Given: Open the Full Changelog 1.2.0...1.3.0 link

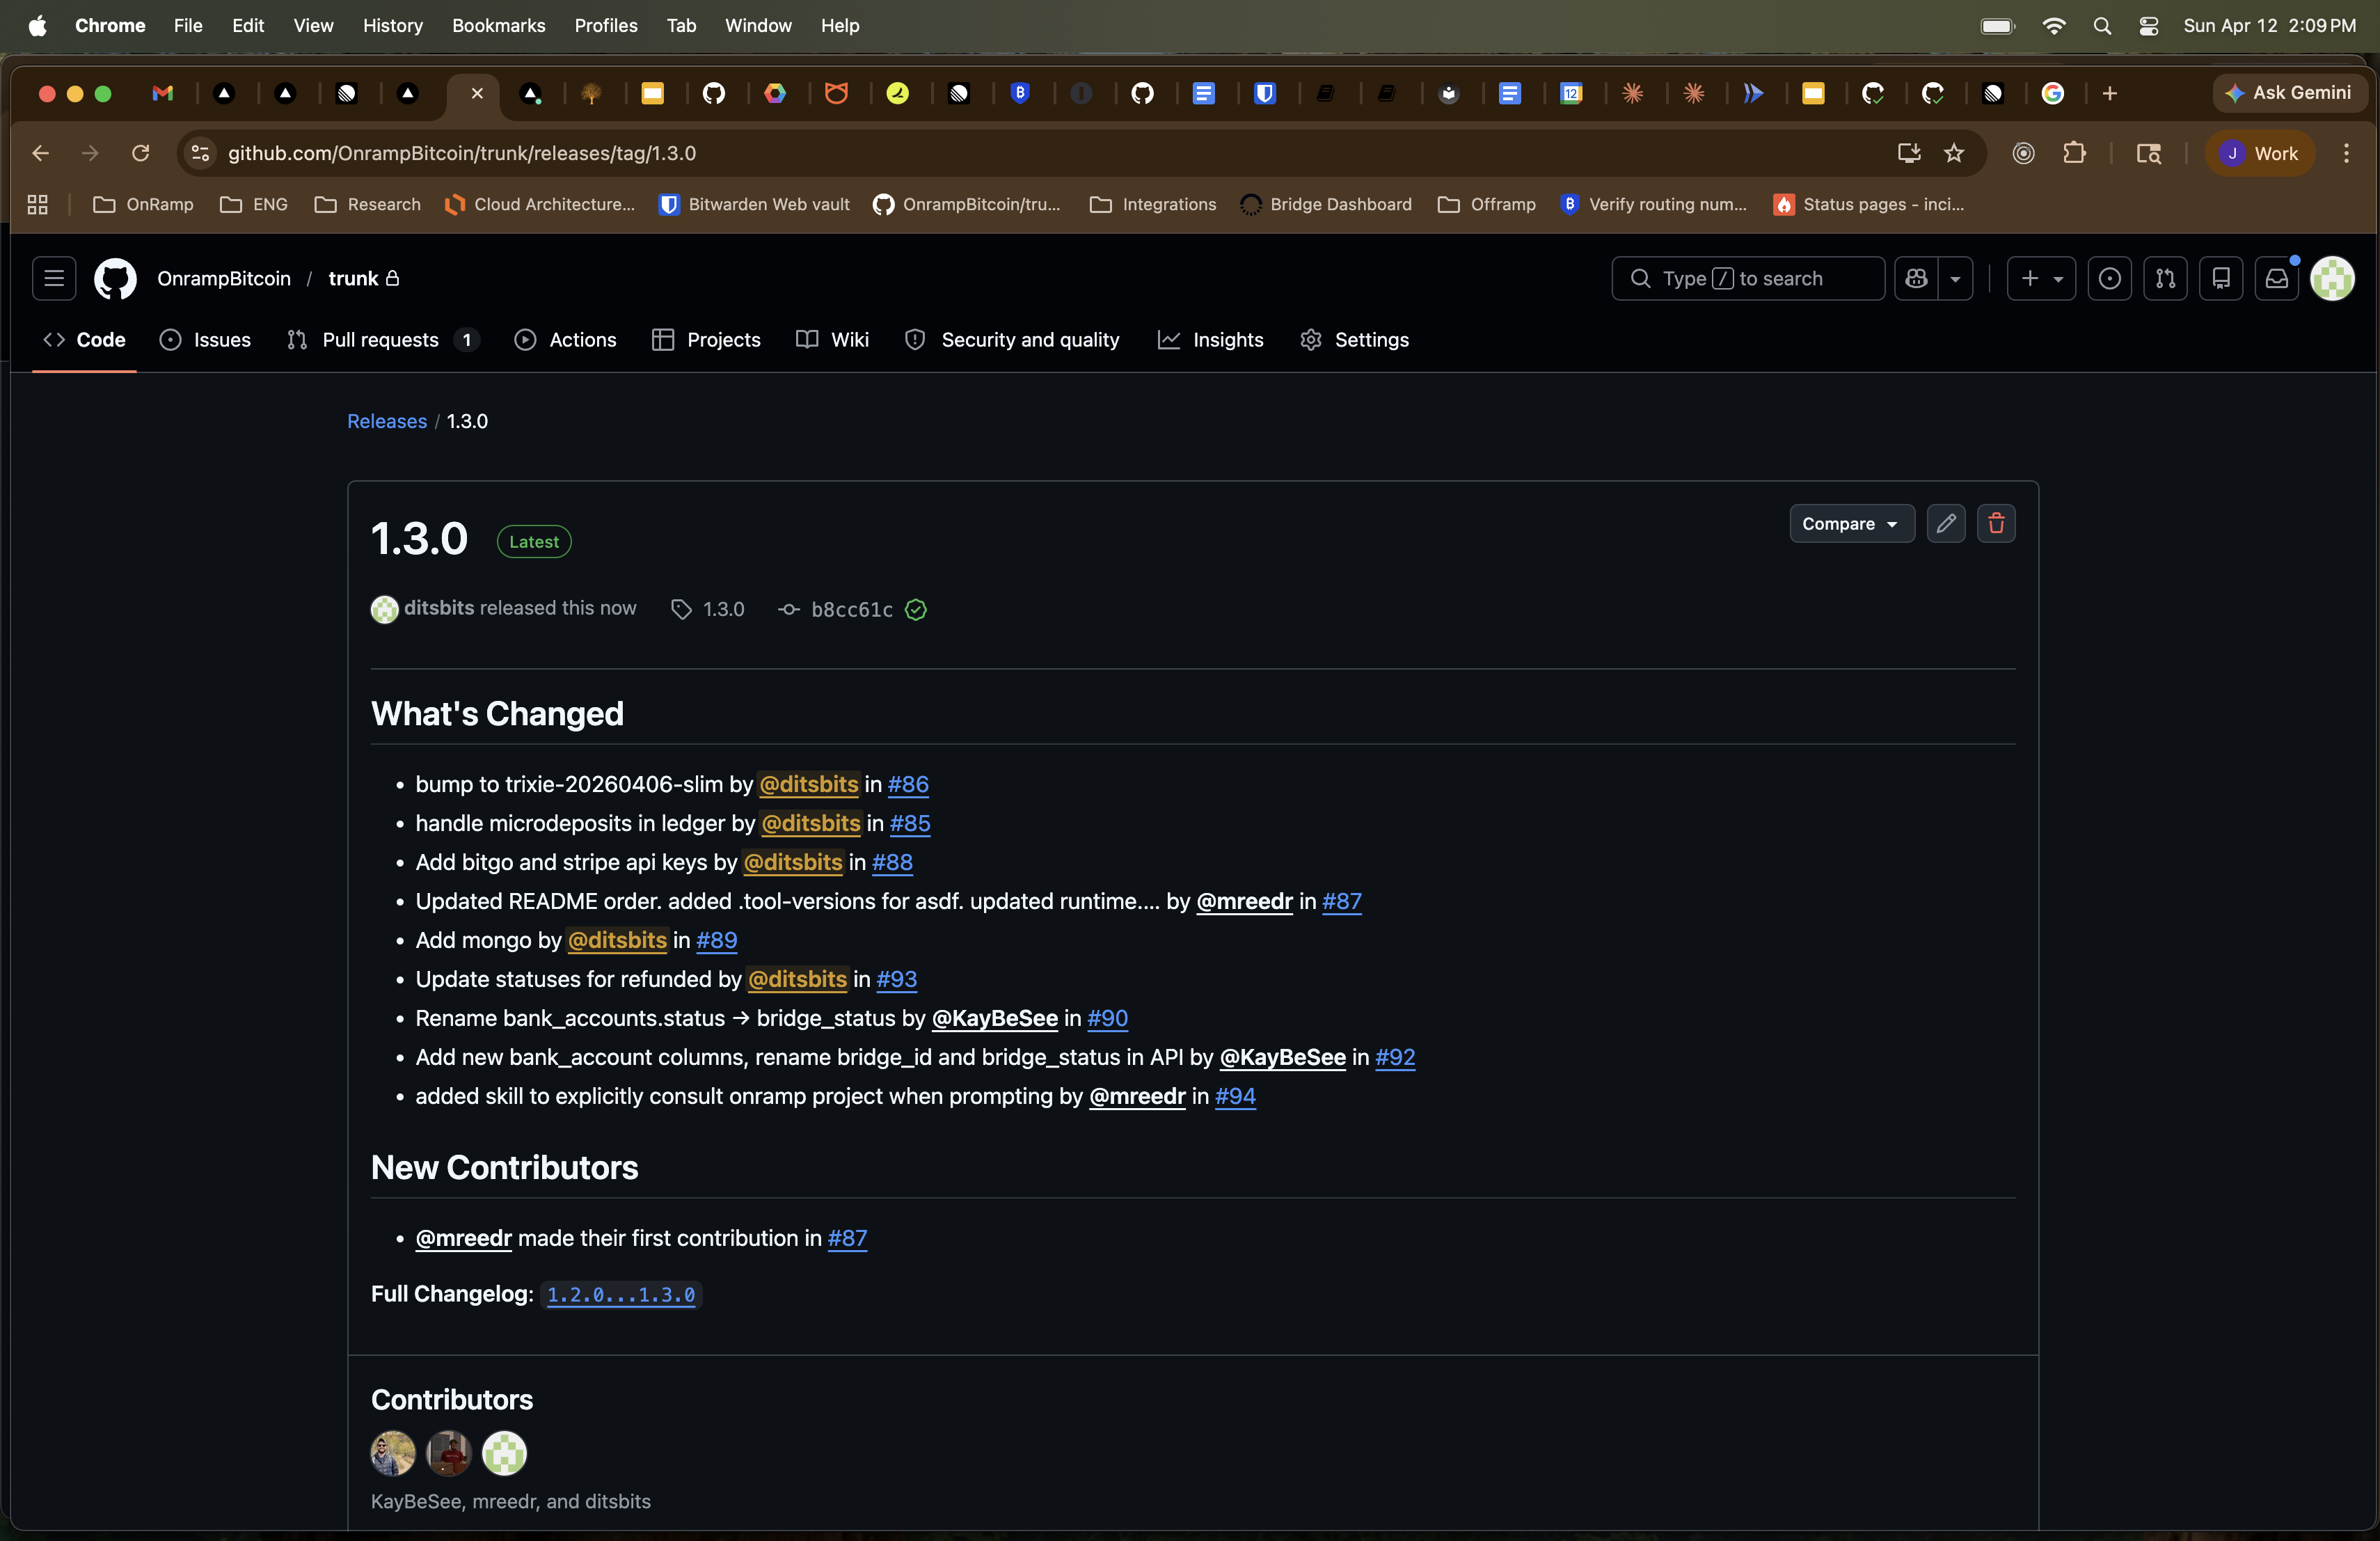Looking at the screenshot, I should pyautogui.click(x=620, y=1295).
